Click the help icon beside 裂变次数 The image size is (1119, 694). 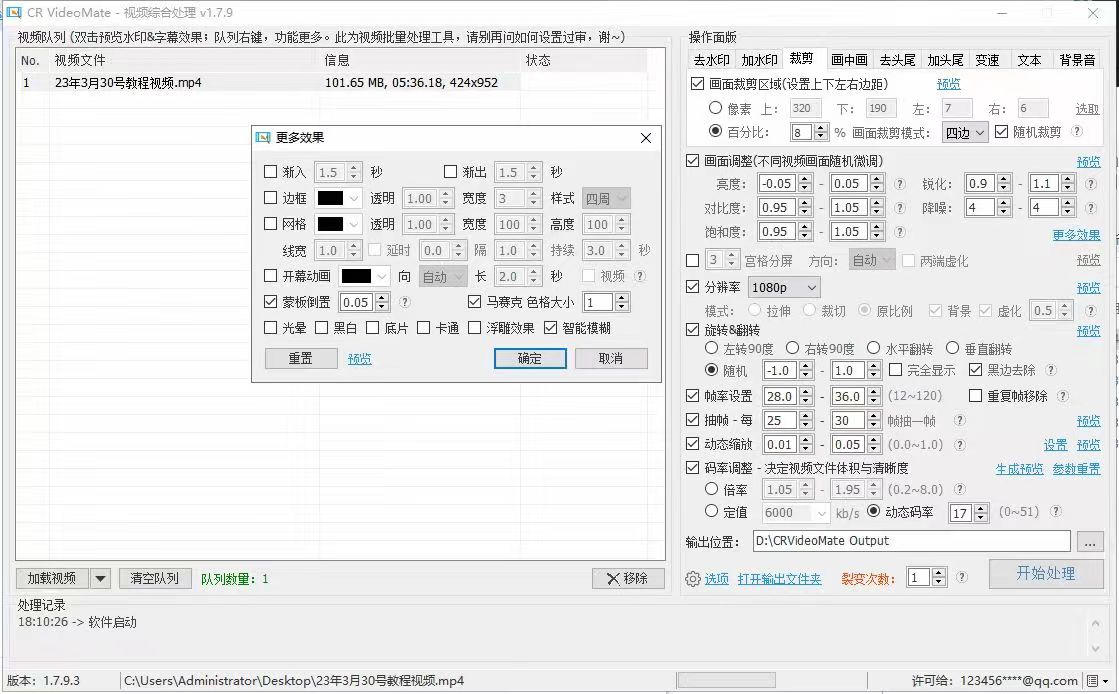tap(961, 577)
